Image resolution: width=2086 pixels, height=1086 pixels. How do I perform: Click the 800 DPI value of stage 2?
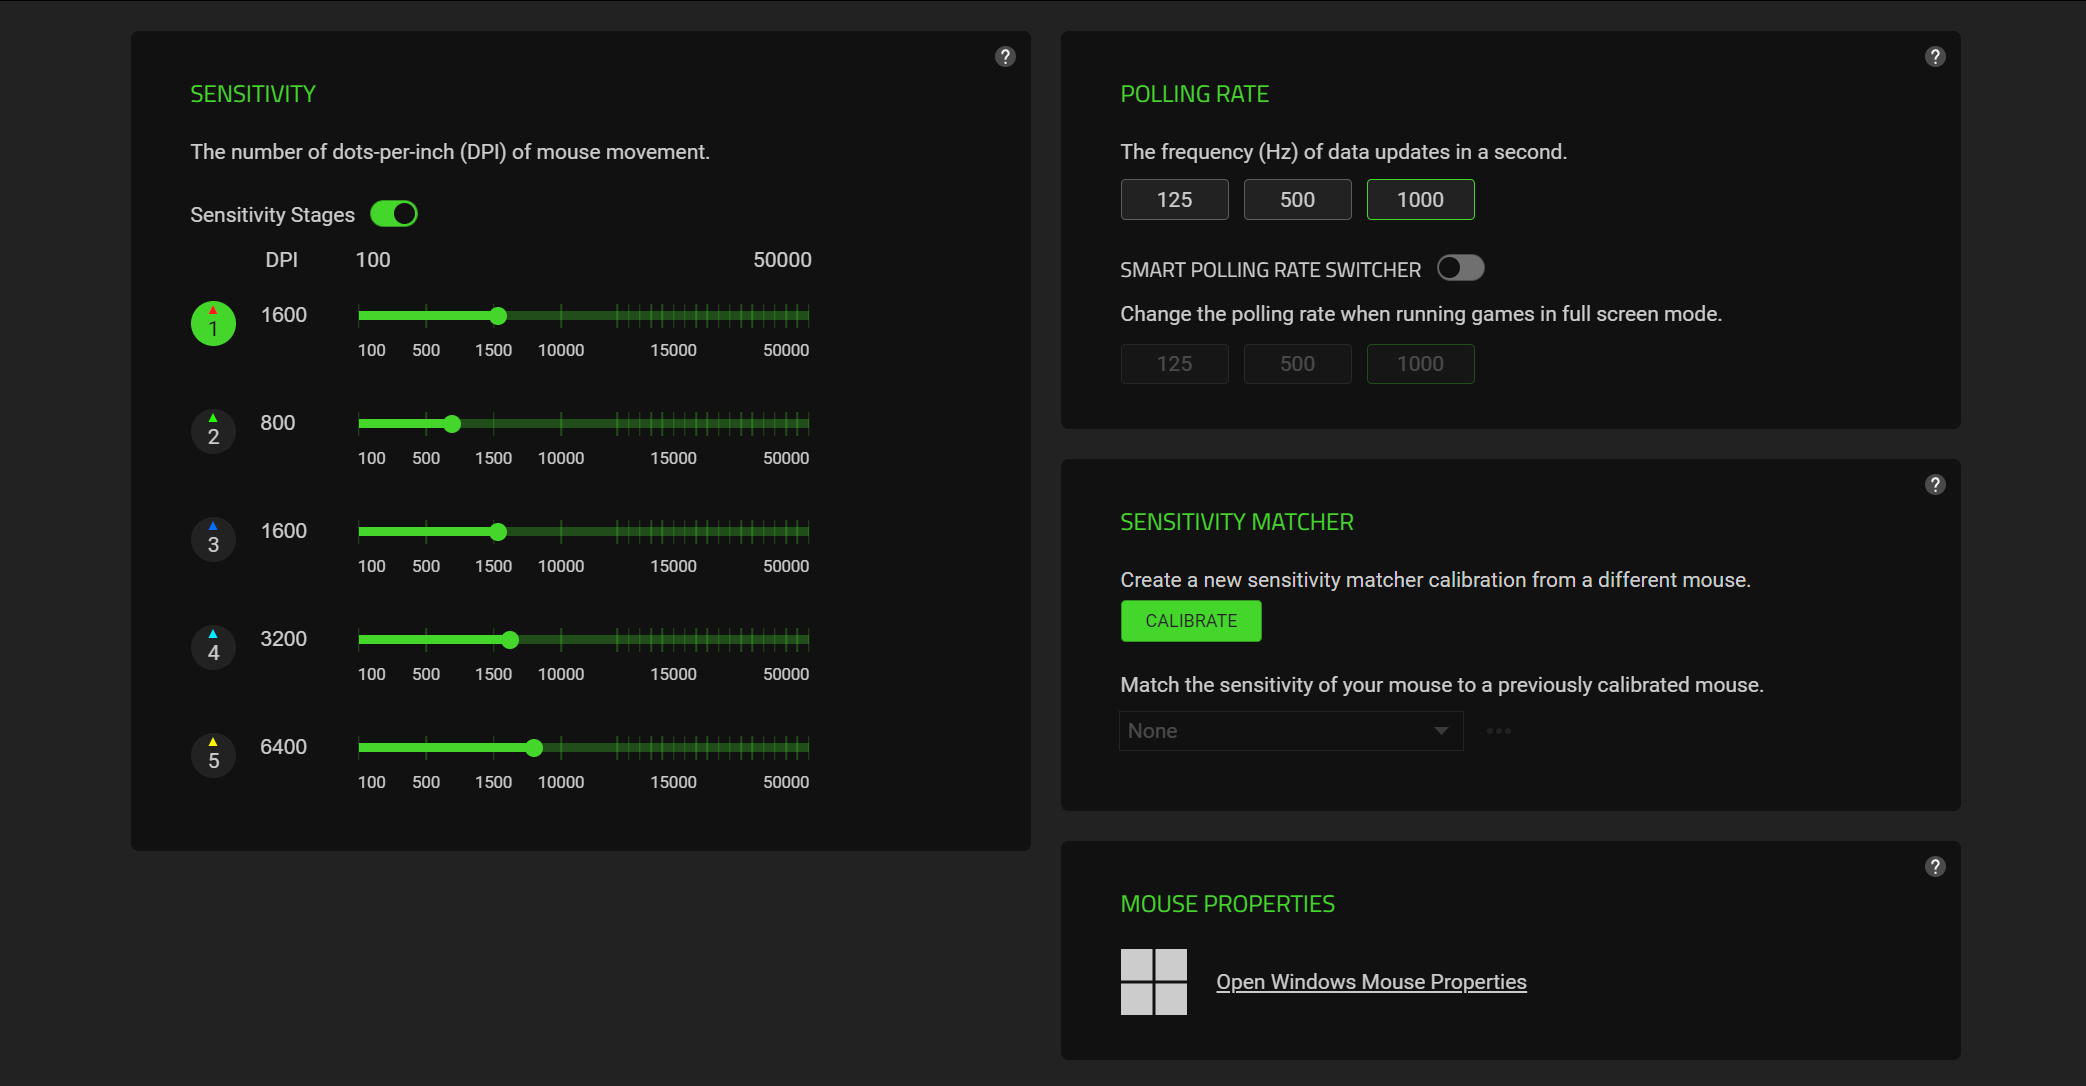click(278, 423)
